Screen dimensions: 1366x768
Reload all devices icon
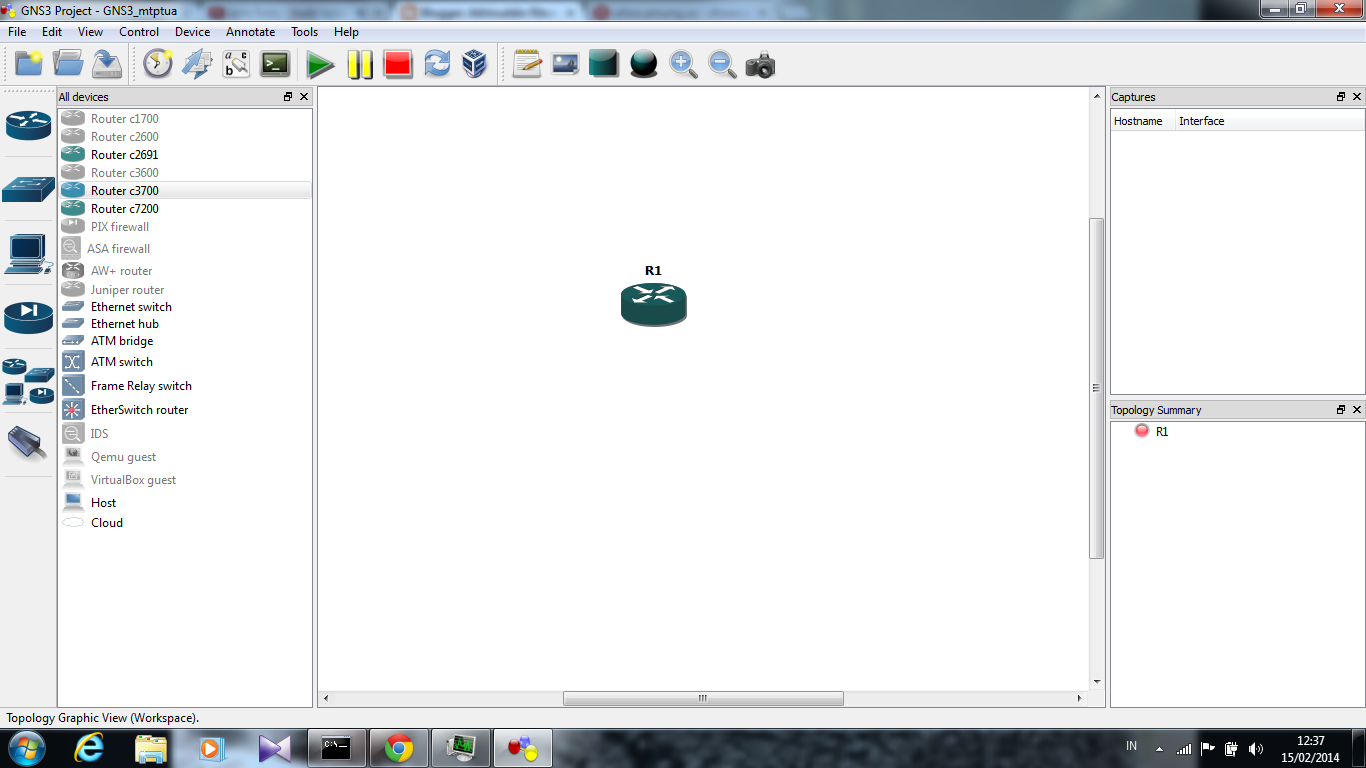(x=437, y=64)
